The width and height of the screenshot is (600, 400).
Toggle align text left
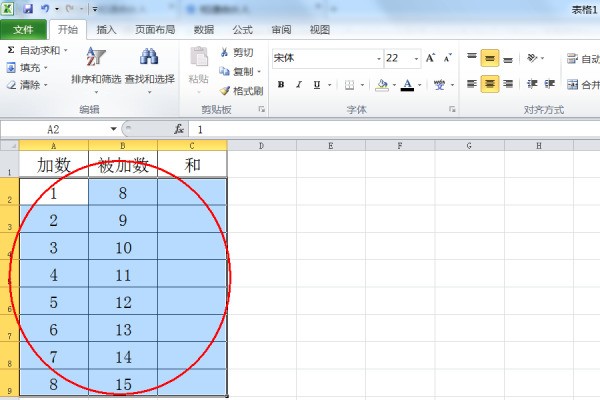(472, 84)
